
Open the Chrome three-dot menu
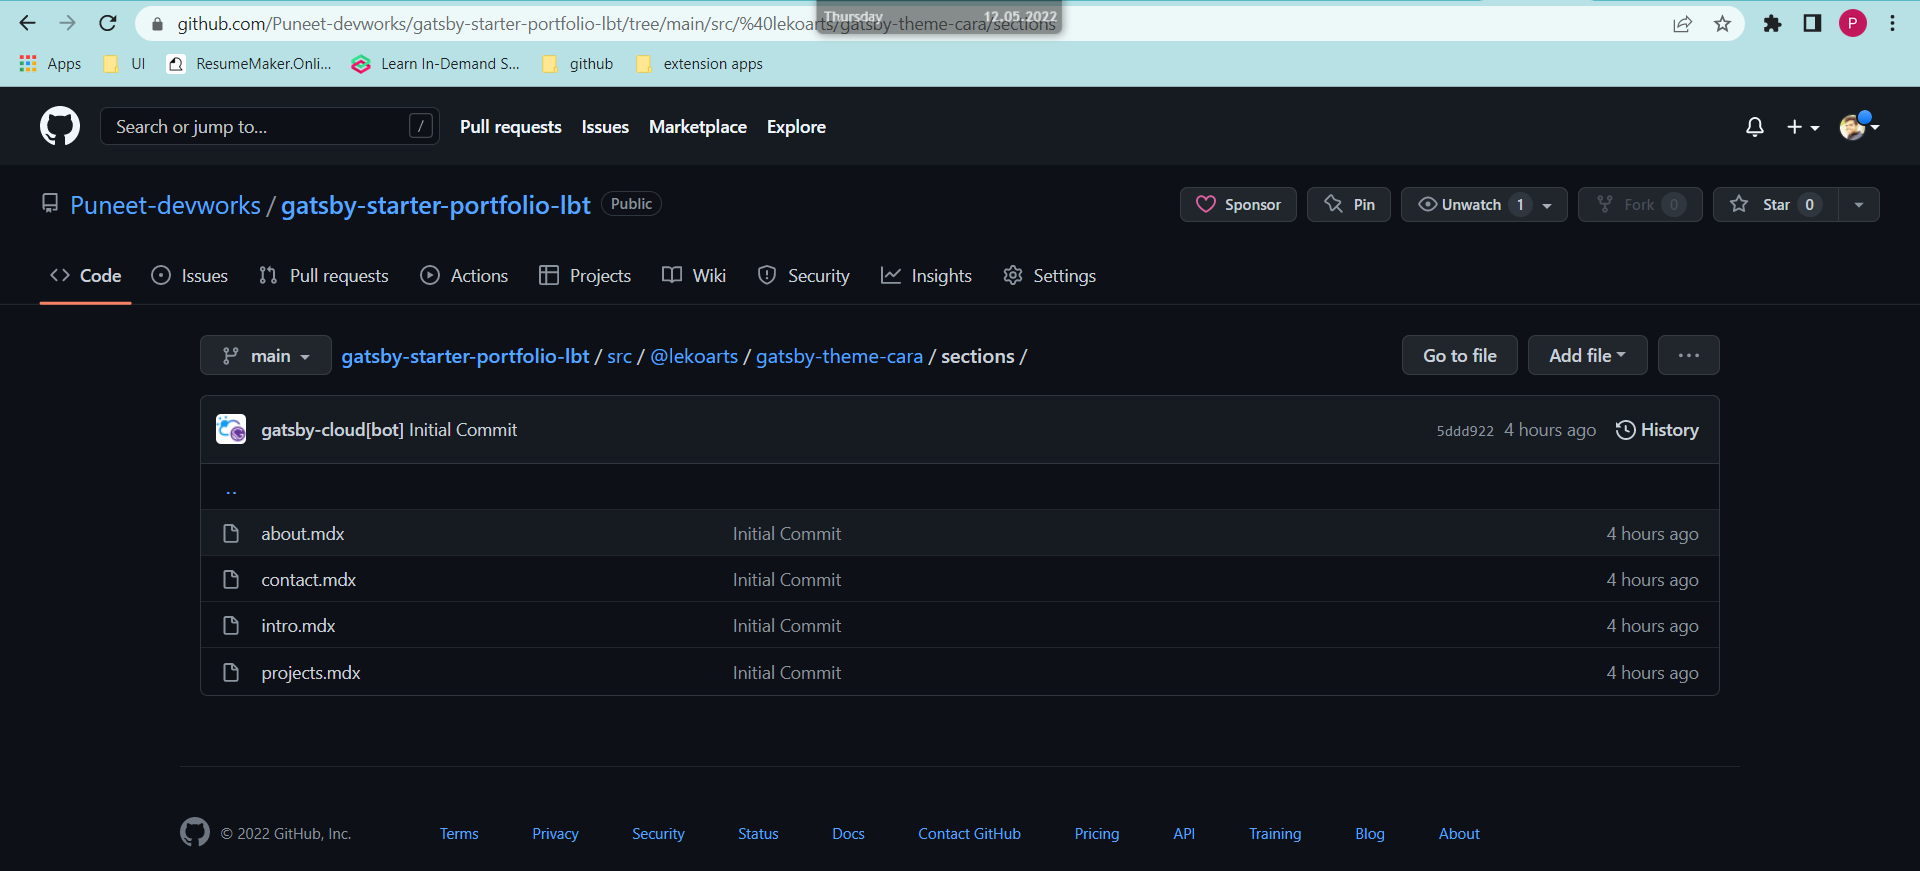(x=1892, y=24)
